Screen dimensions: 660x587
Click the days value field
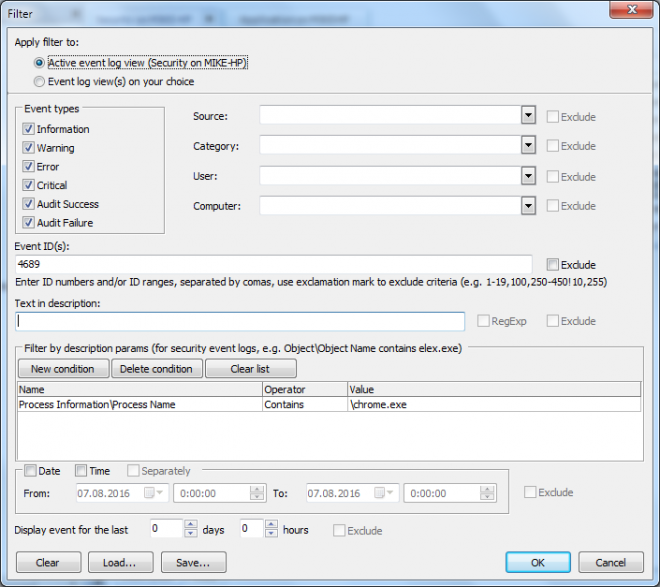coord(166,528)
